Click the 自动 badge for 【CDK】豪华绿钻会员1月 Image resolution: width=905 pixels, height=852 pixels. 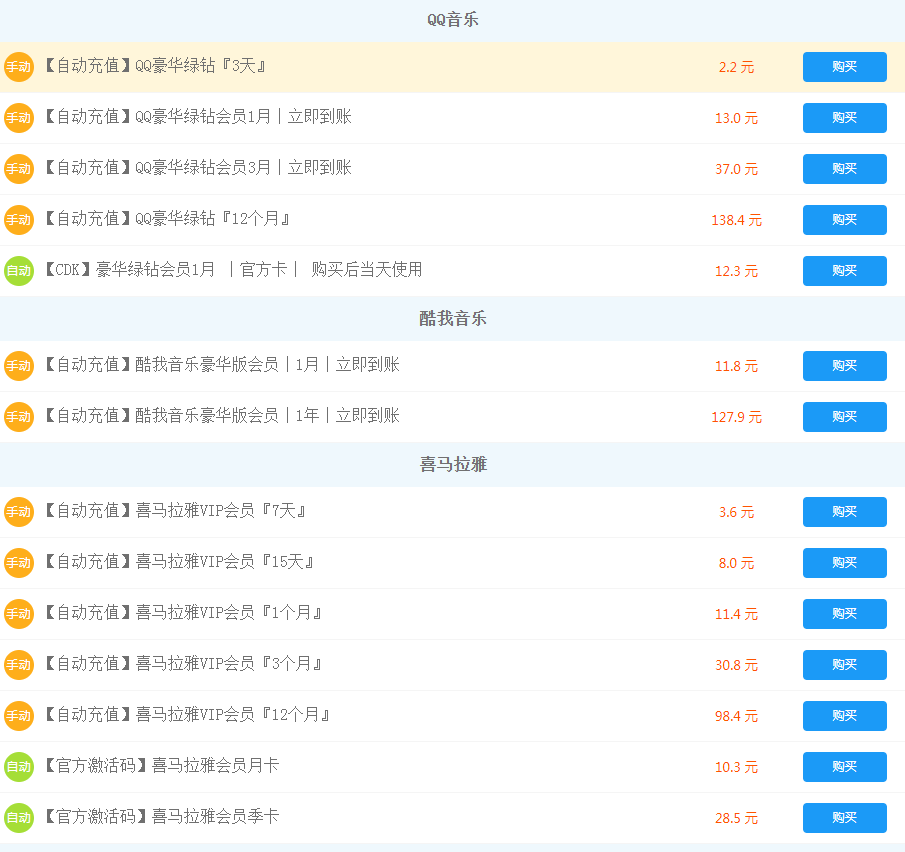coord(19,271)
